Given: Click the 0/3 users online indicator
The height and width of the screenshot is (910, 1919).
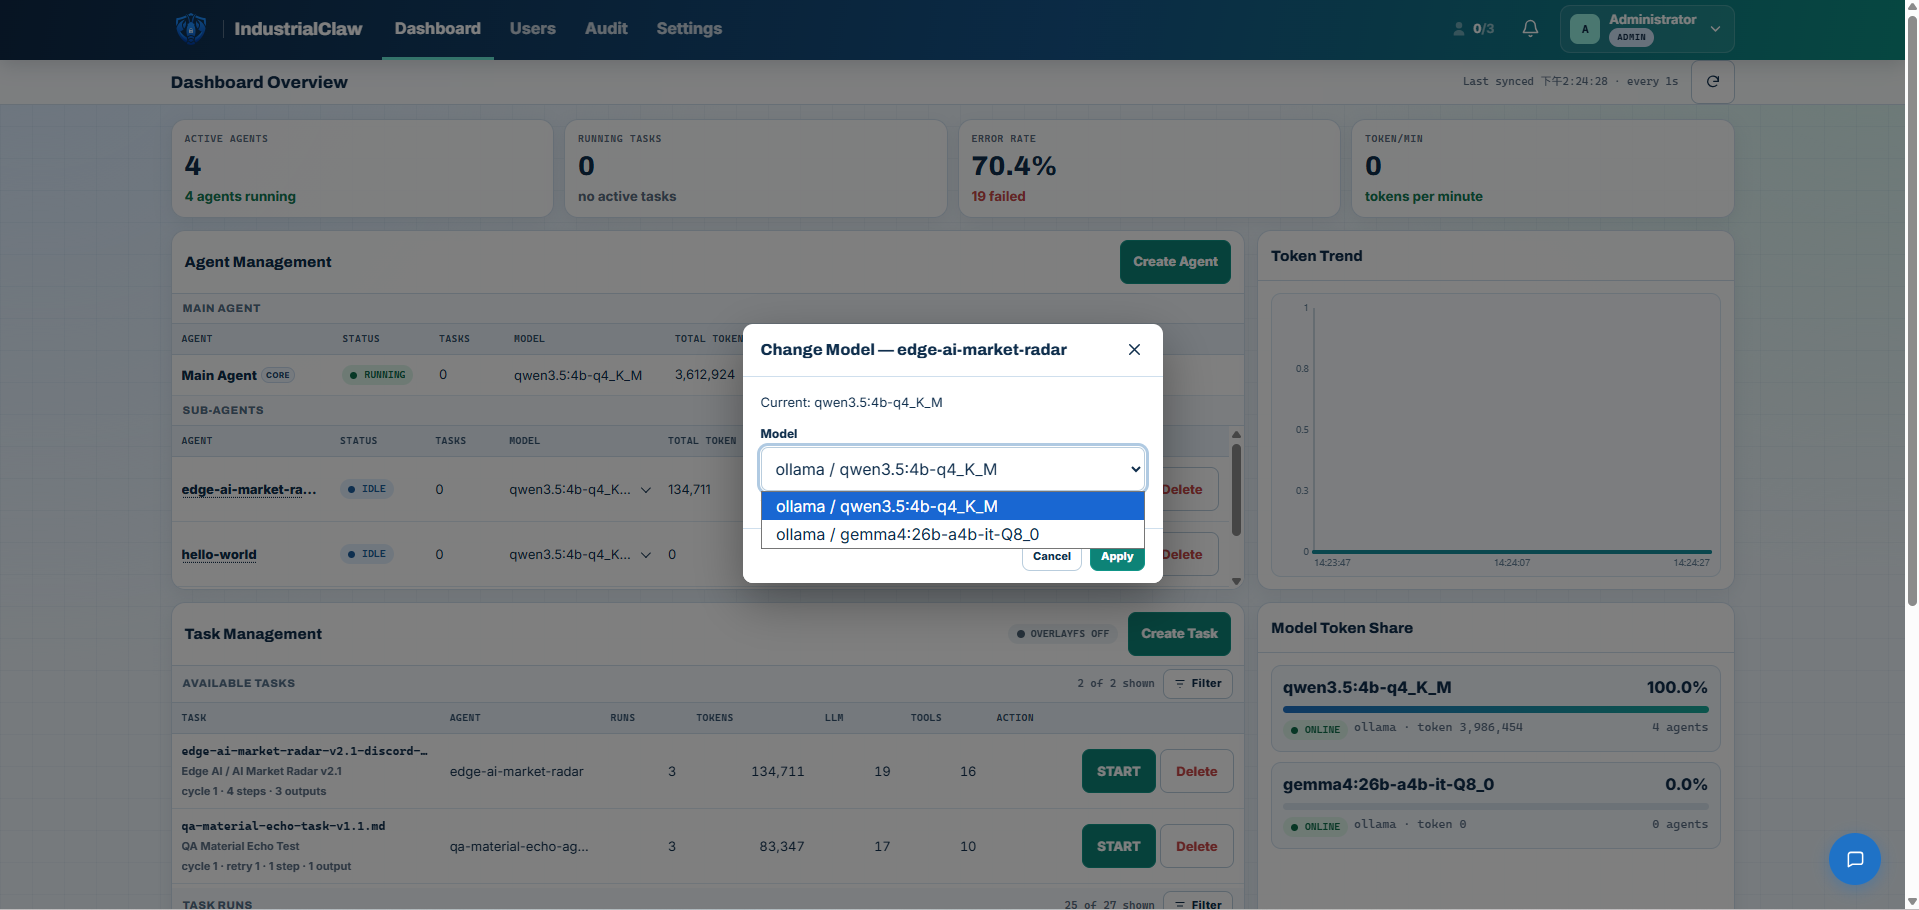Looking at the screenshot, I should click(x=1474, y=29).
